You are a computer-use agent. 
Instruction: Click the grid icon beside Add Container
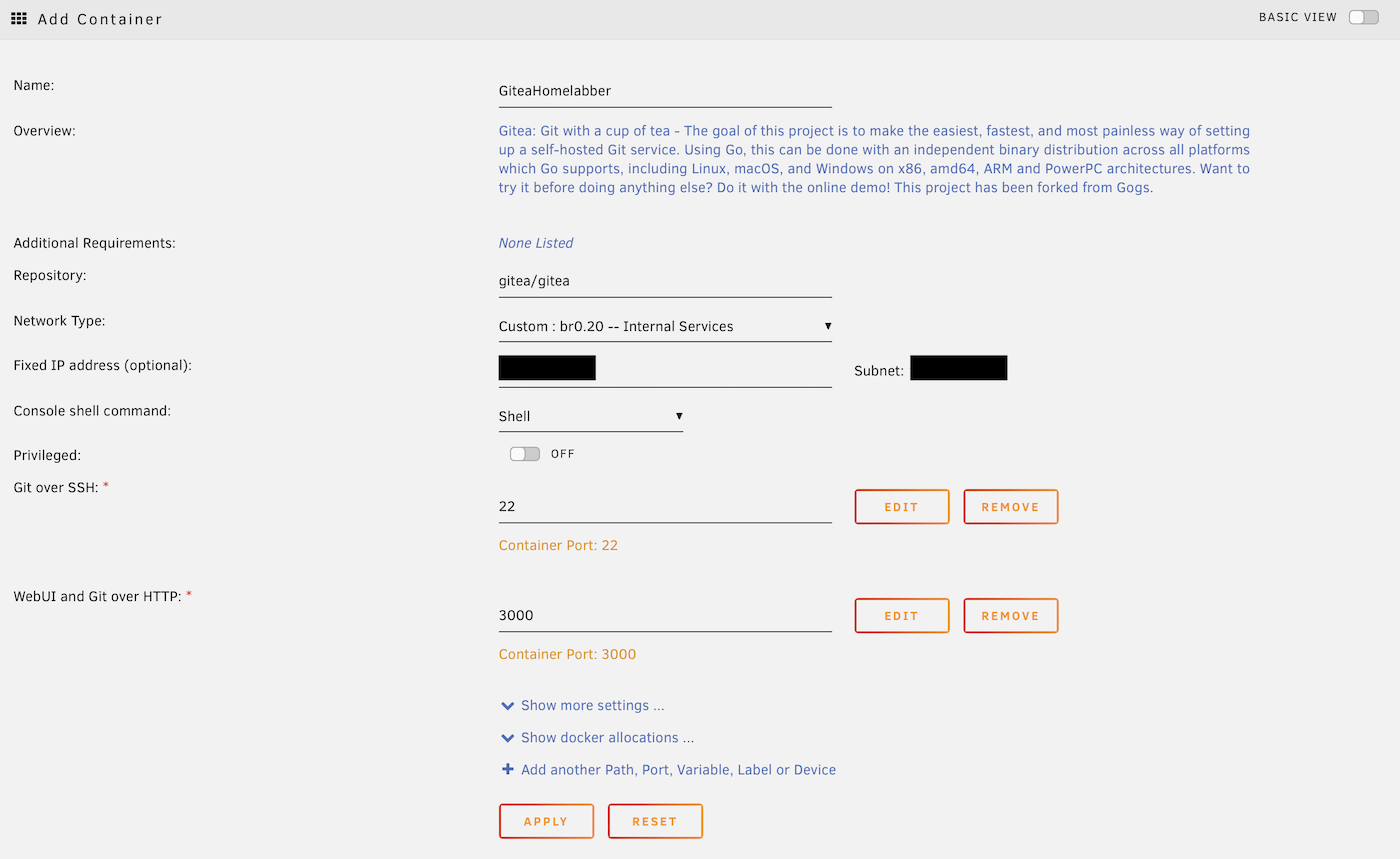pos(19,18)
